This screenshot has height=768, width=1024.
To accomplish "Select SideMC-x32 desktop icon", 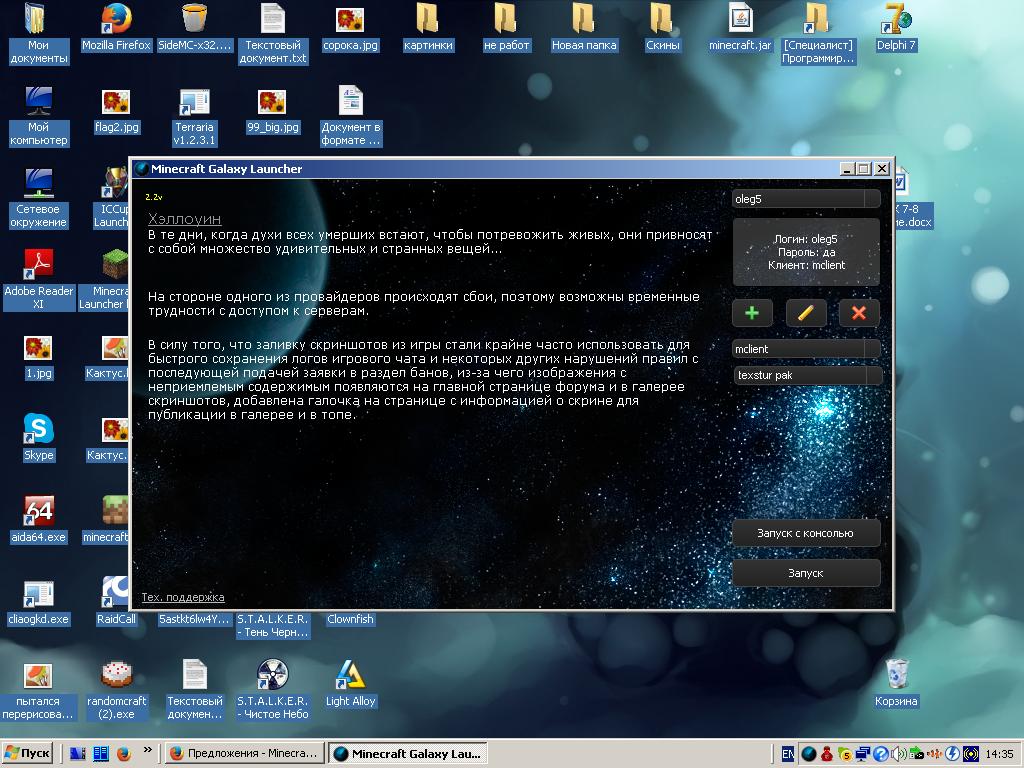I will point(194,28).
